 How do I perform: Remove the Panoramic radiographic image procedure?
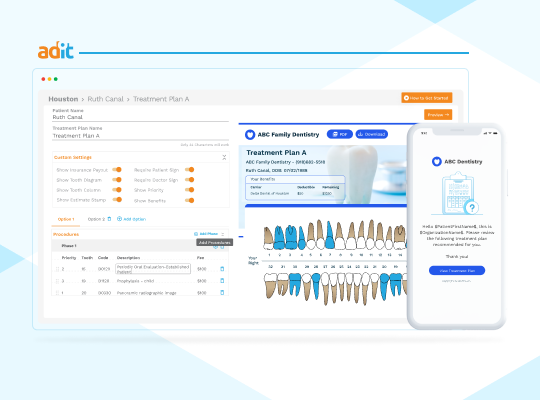click(222, 293)
